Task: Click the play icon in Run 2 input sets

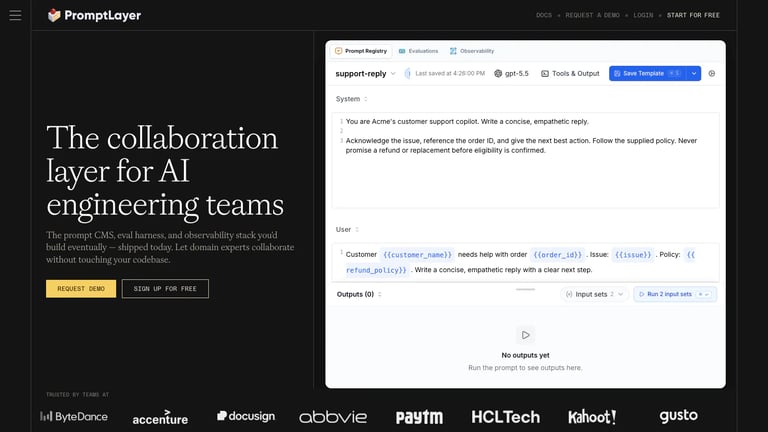Action: [642, 294]
